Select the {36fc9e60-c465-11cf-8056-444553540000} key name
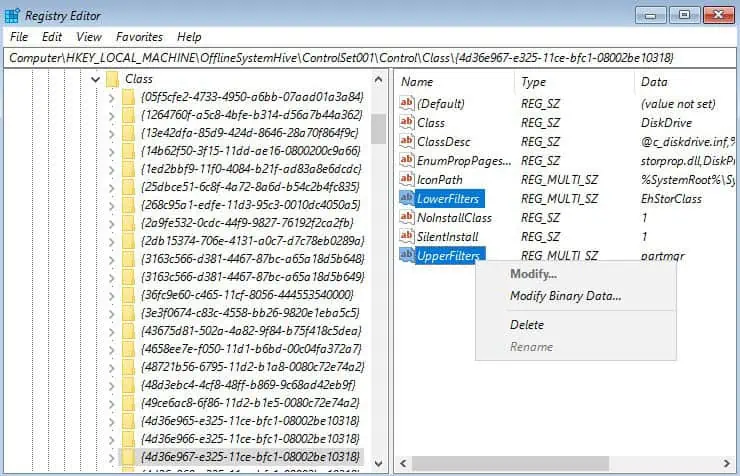 point(247,295)
